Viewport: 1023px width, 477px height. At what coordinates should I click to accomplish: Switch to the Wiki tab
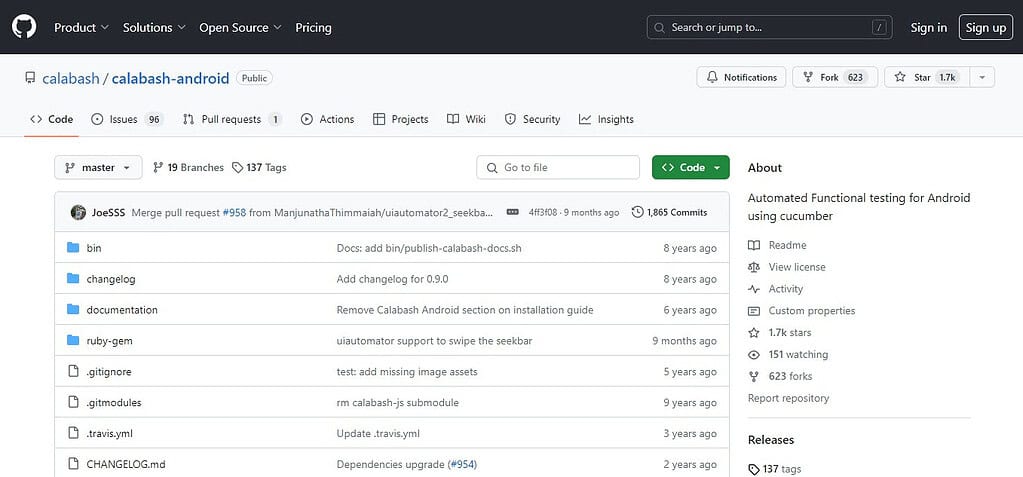[x=466, y=119]
